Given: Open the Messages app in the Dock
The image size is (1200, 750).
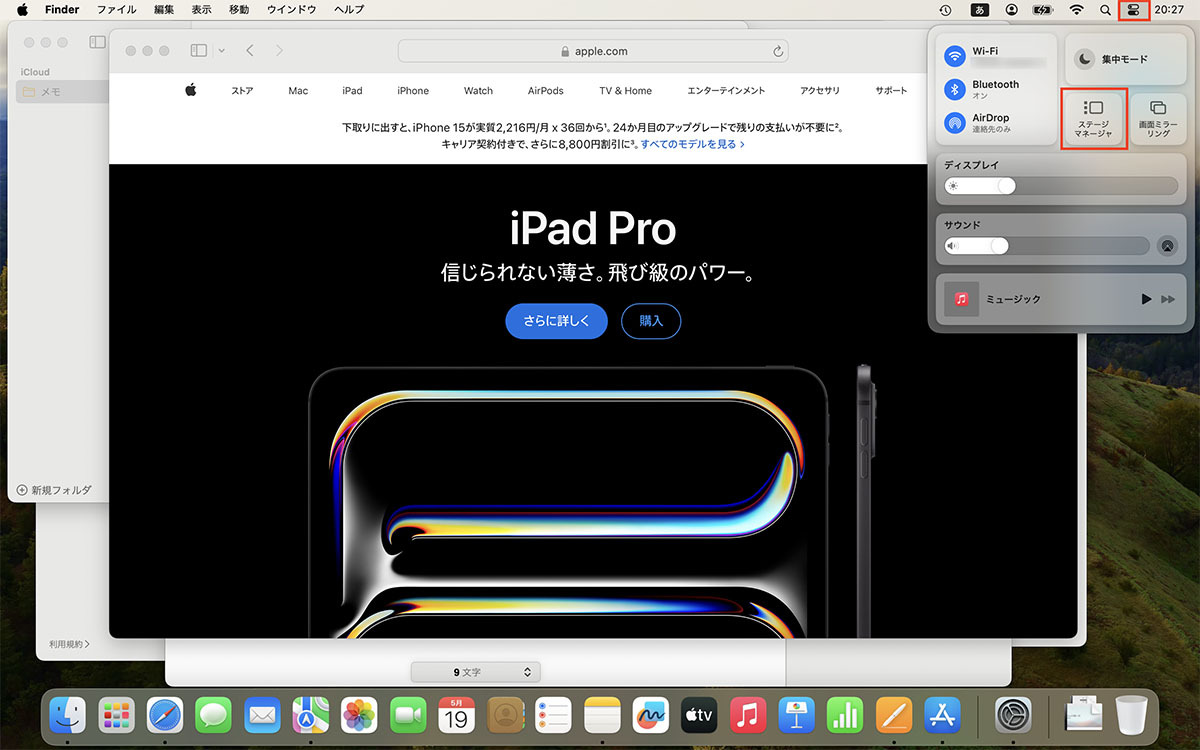Looking at the screenshot, I should [x=214, y=715].
